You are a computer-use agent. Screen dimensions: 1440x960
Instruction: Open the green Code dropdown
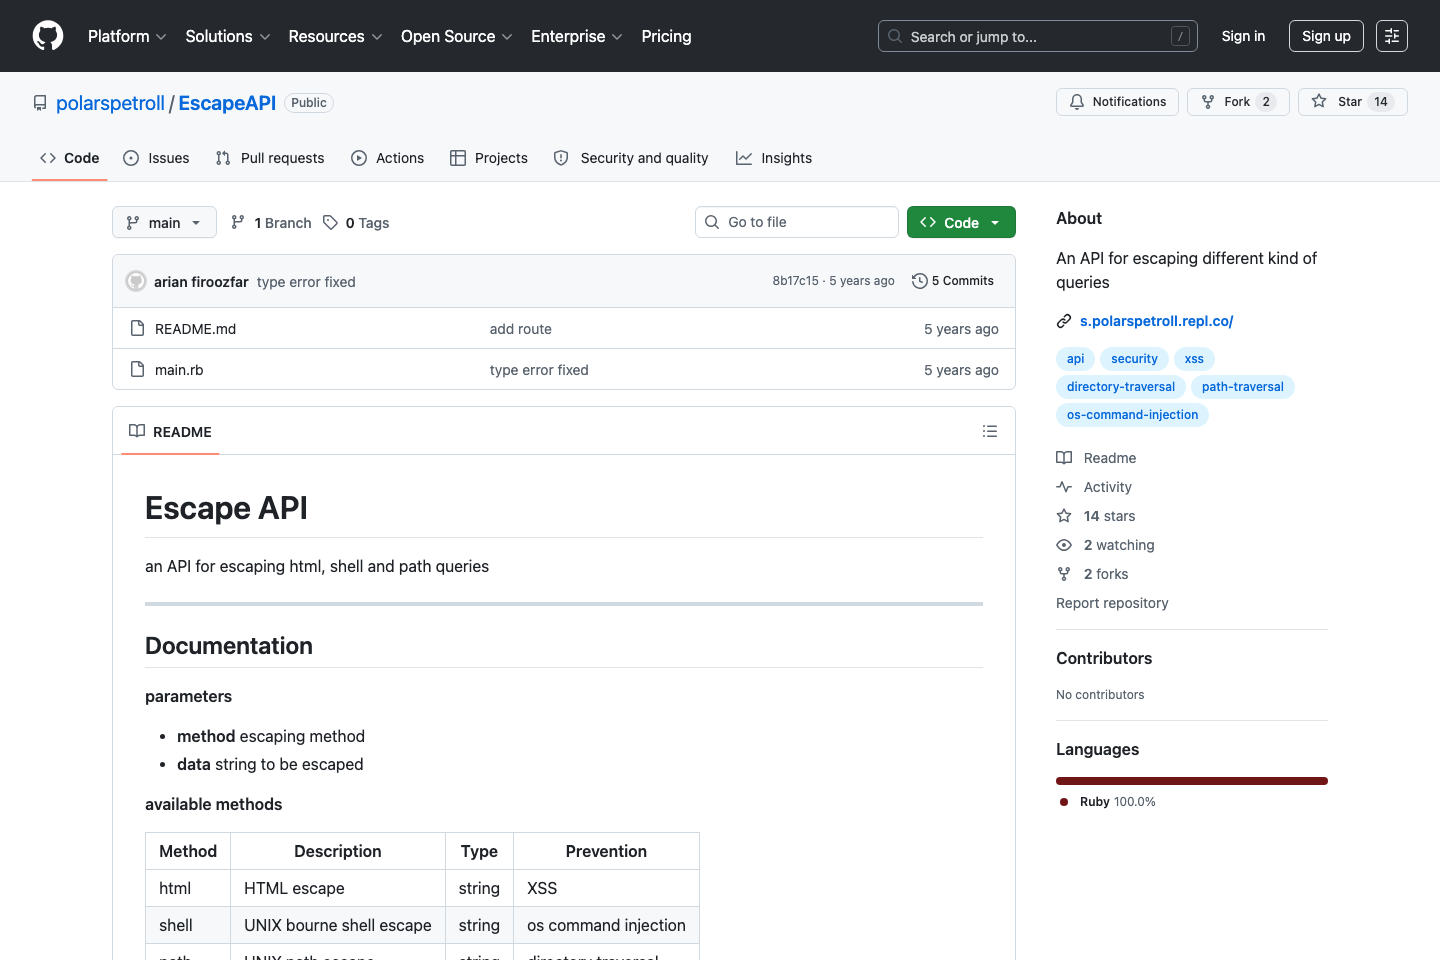click(961, 222)
